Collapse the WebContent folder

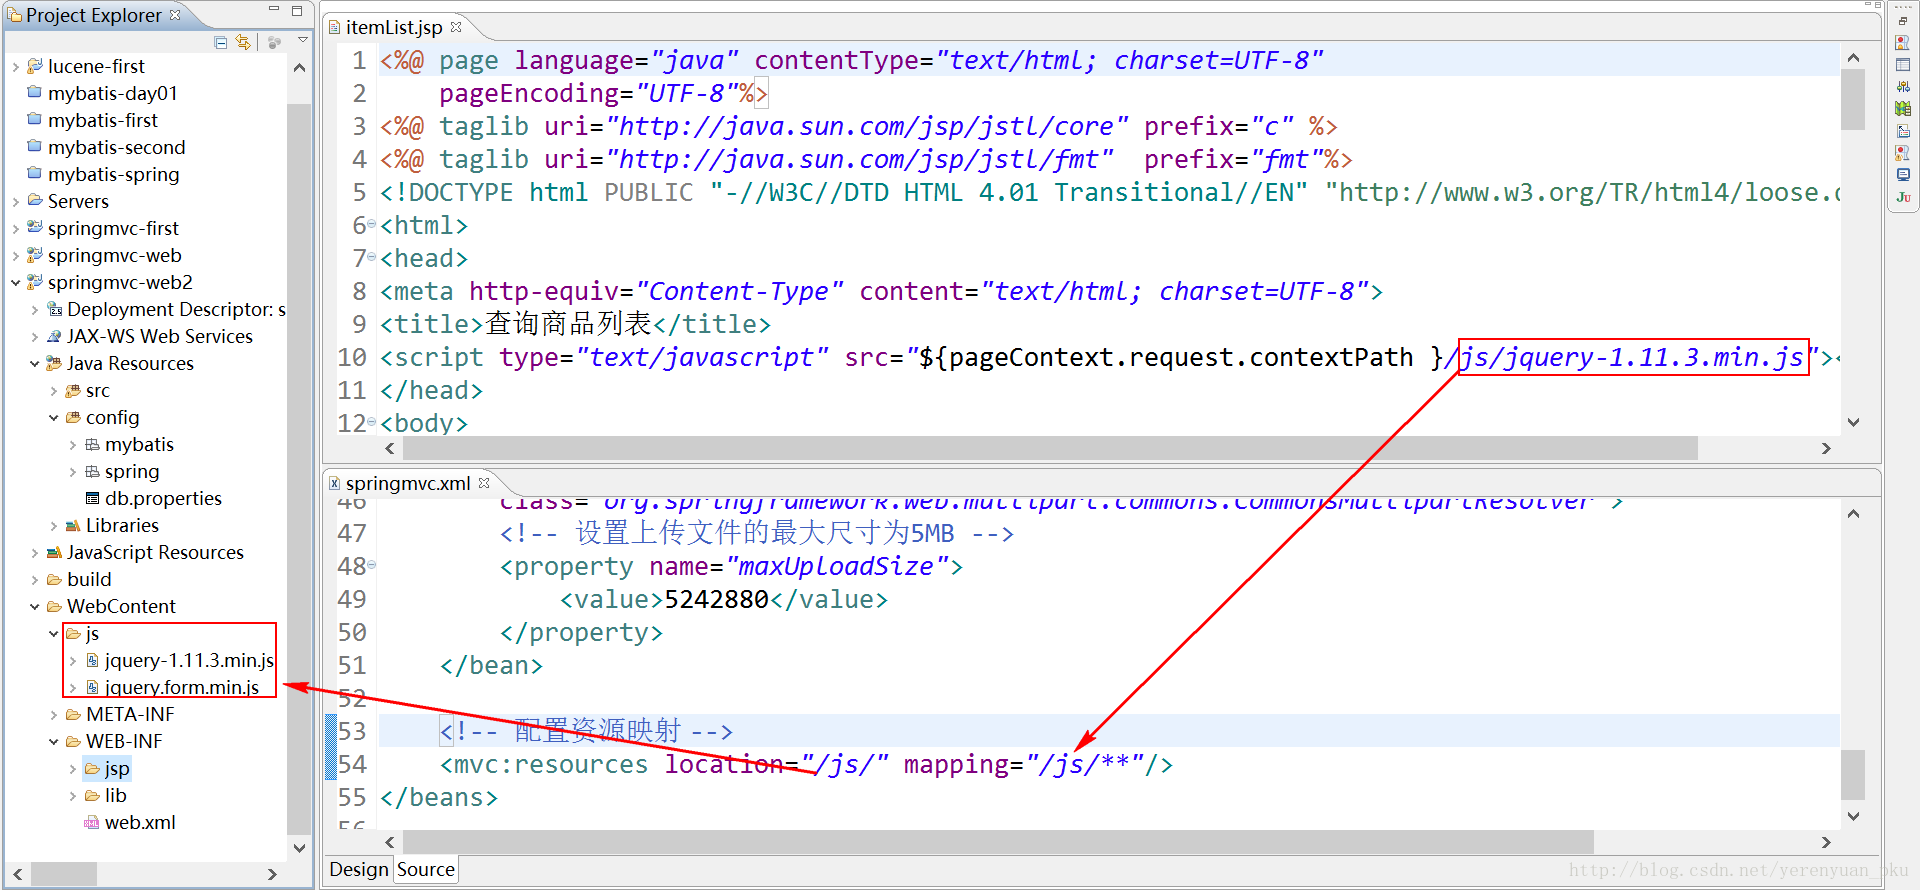[35, 606]
